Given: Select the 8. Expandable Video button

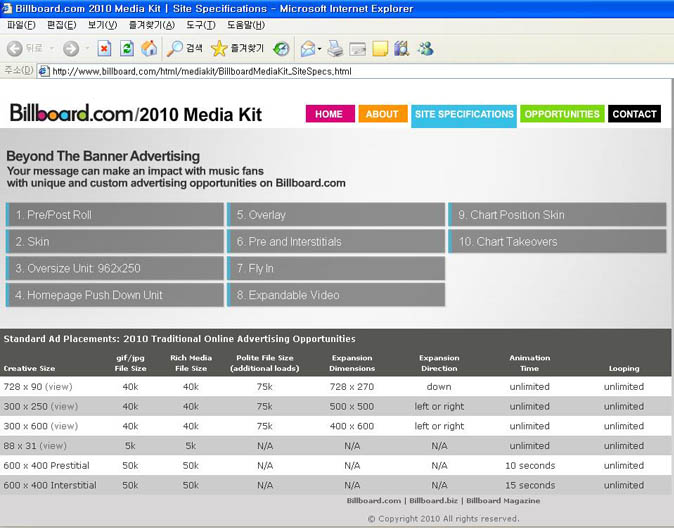Looking at the screenshot, I should (337, 295).
